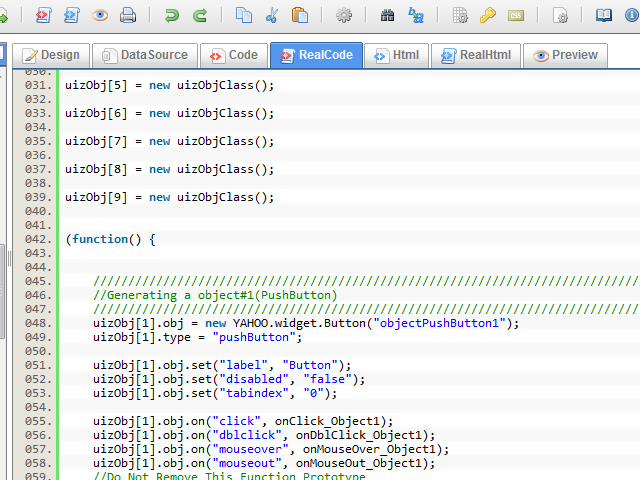Viewport: 640px width, 480px height.
Task: Click the golden key icon
Action: coord(488,15)
